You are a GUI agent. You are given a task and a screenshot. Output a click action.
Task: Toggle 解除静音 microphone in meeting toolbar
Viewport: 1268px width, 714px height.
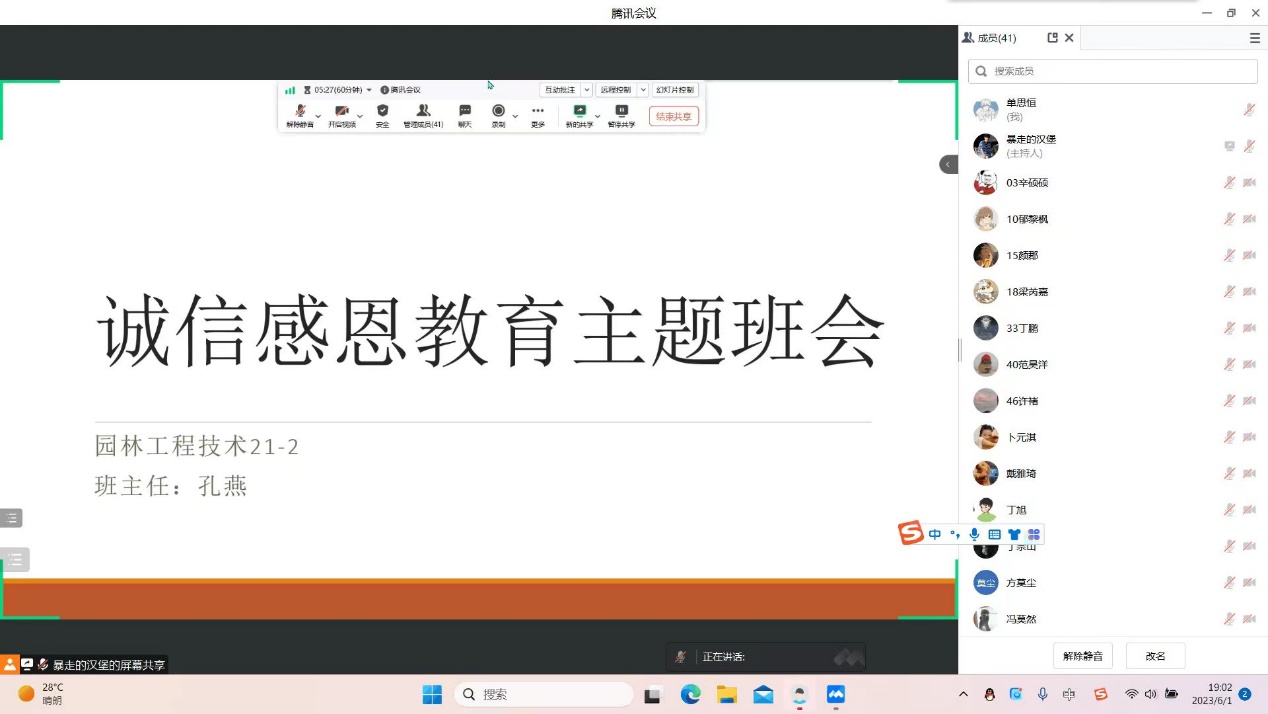click(x=299, y=112)
